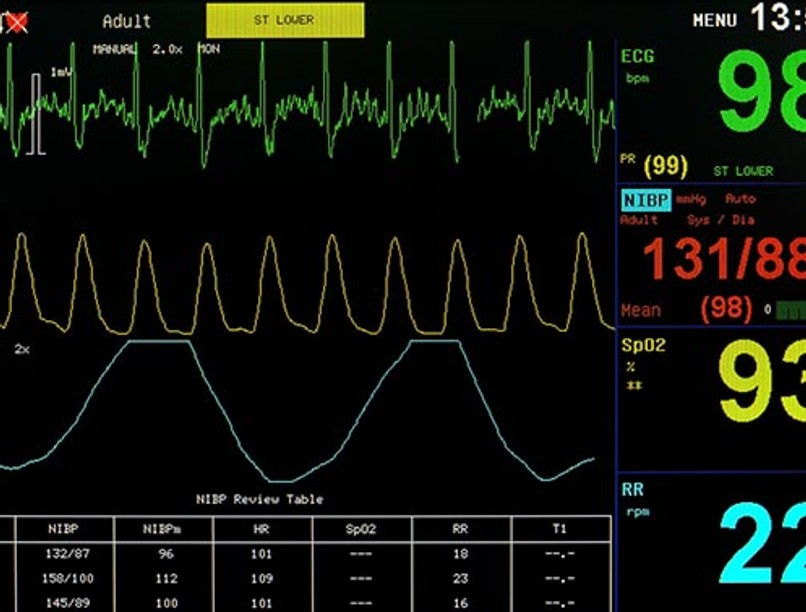Viewport: 806px width, 612px height.
Task: Change the 2x respiration waveform scale
Action: click(x=21, y=349)
